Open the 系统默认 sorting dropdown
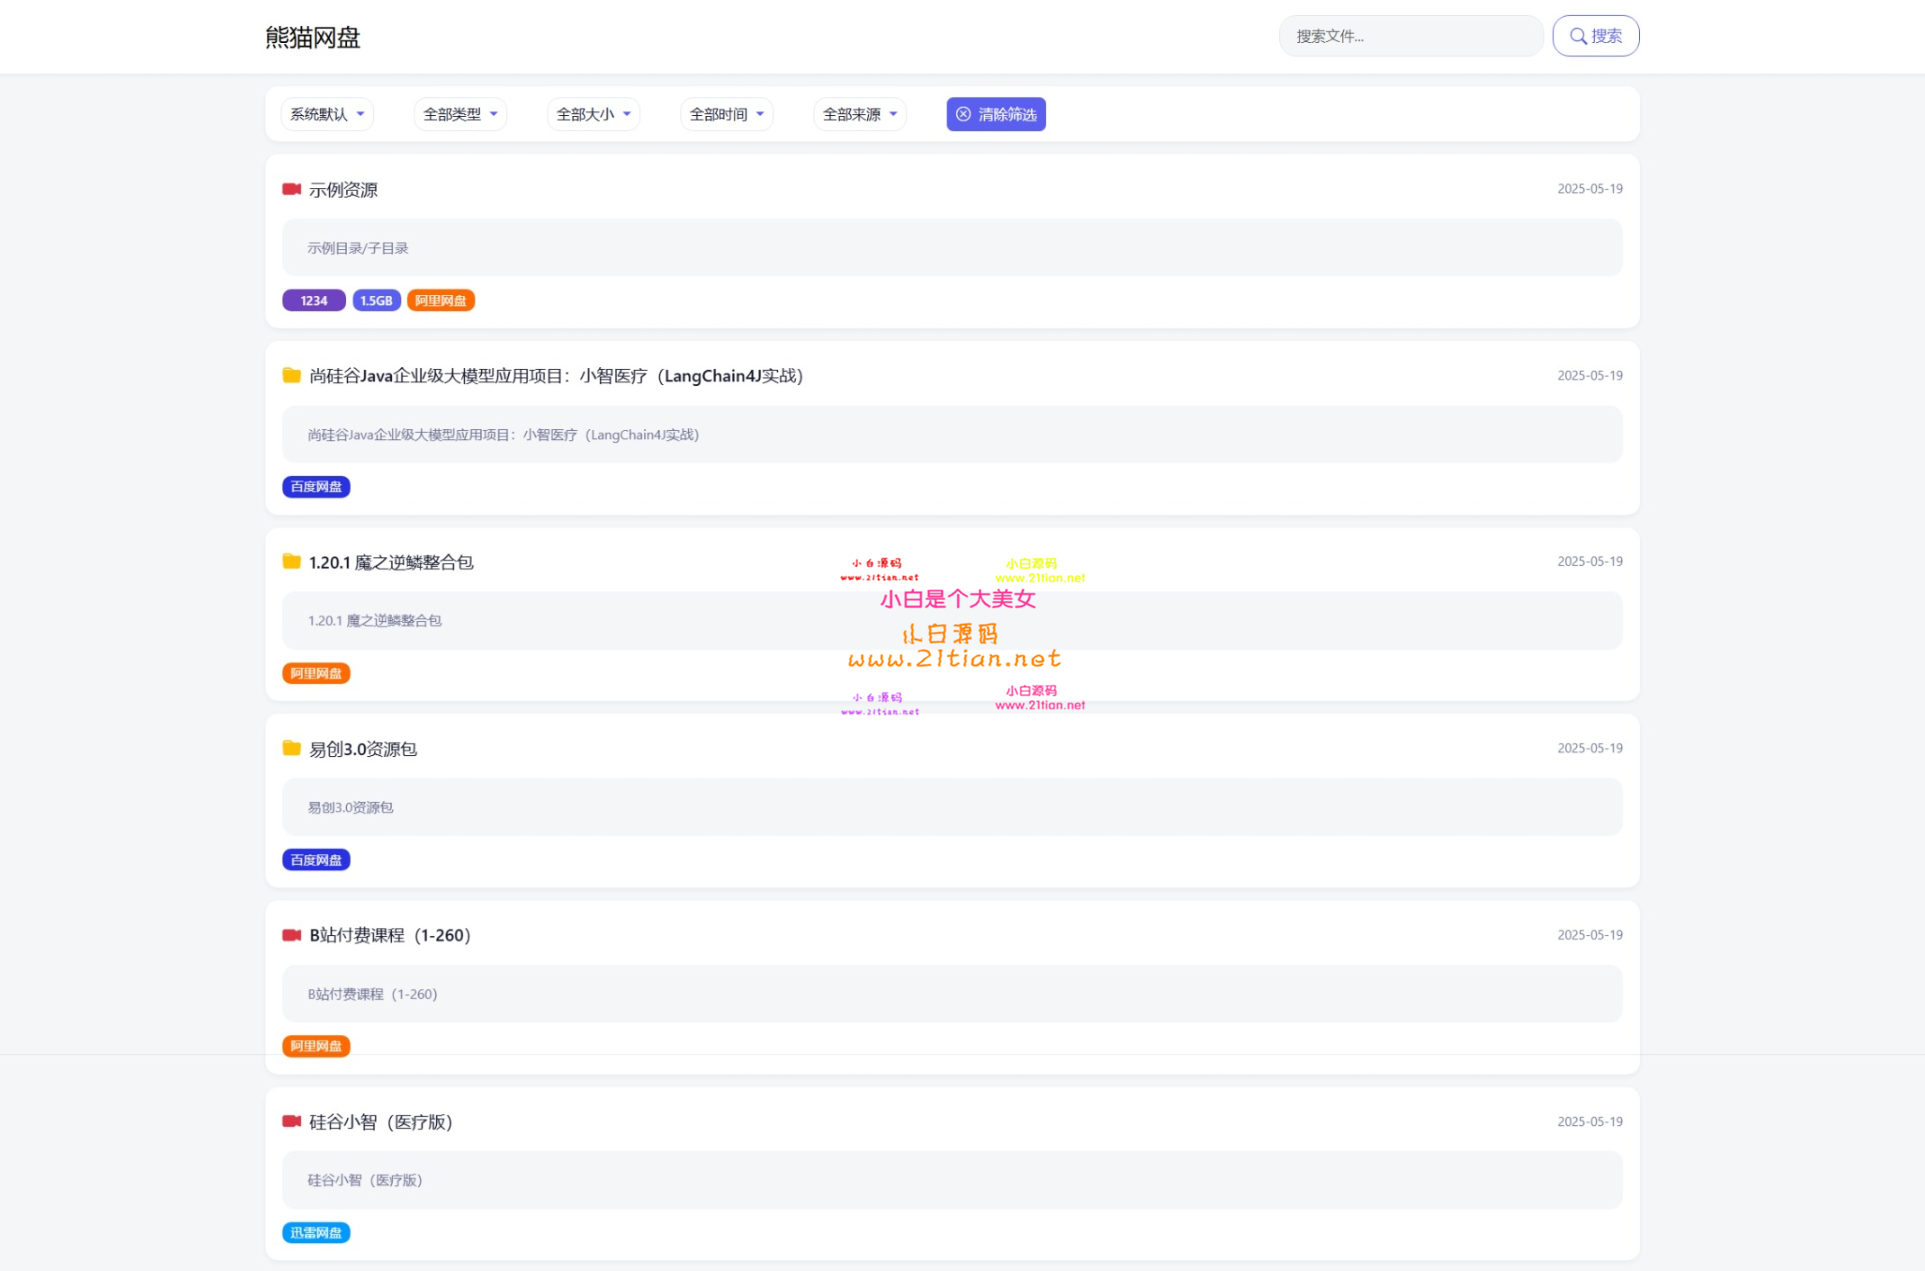The width and height of the screenshot is (1925, 1271). coord(326,114)
